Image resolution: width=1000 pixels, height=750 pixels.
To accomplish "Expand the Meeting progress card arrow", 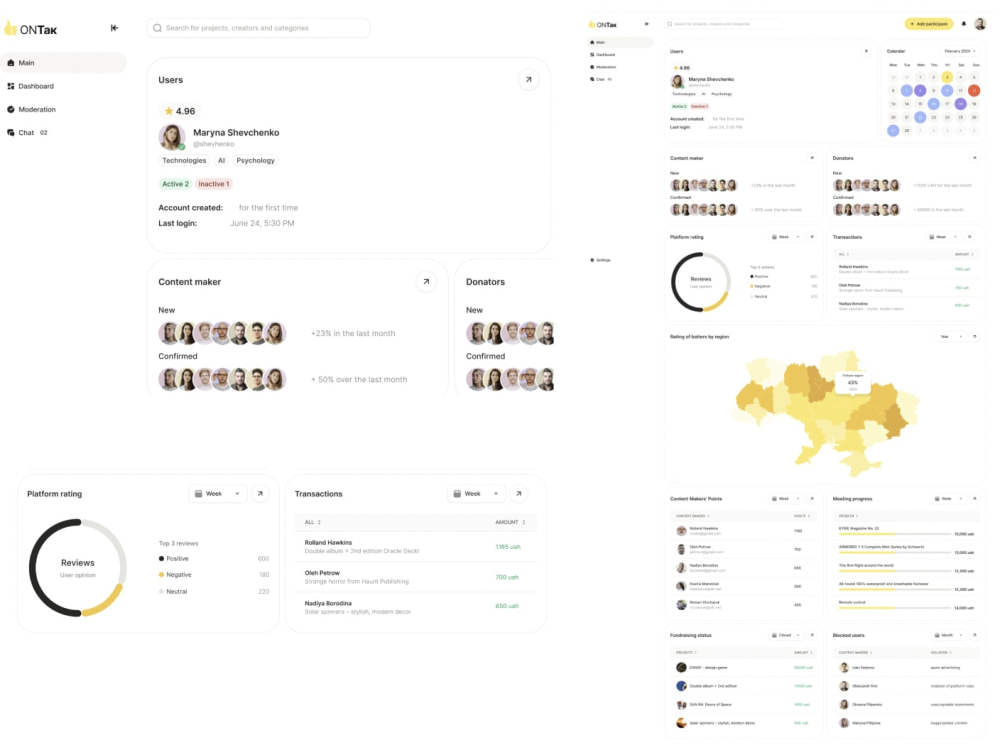I will pyautogui.click(x=974, y=499).
